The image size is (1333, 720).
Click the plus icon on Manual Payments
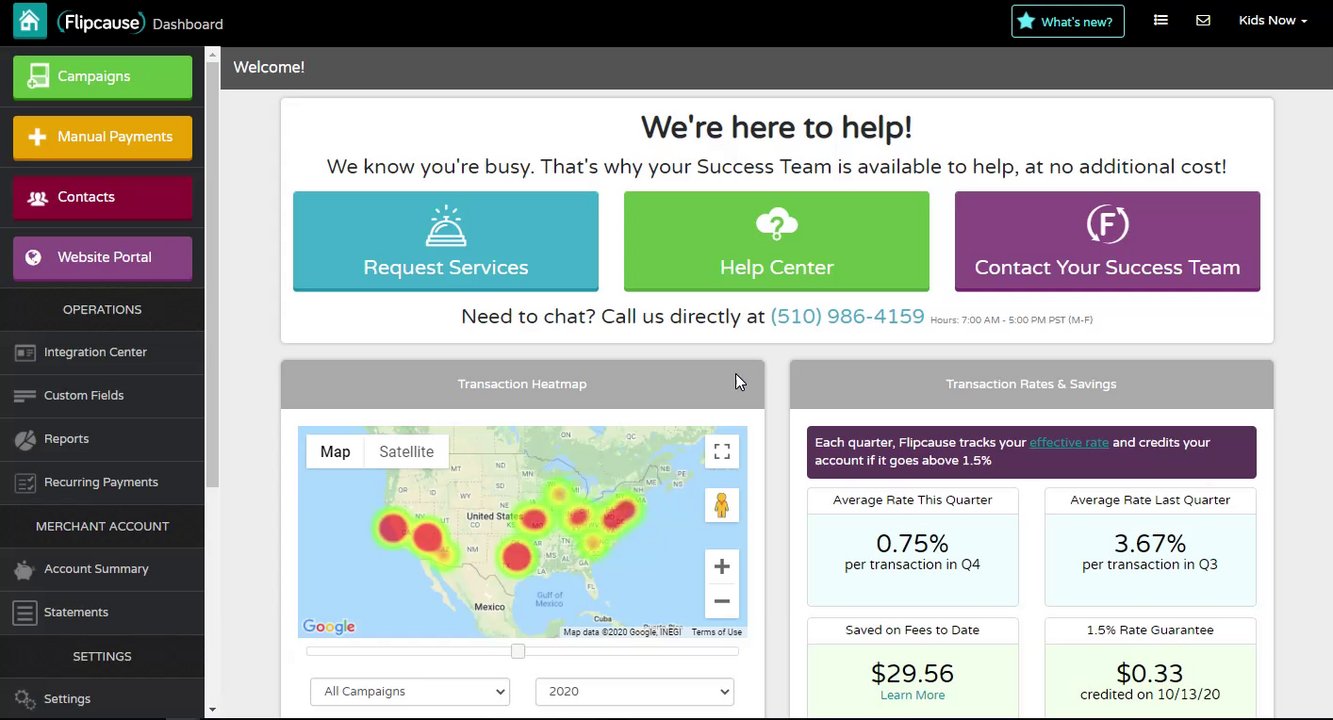[37, 137]
